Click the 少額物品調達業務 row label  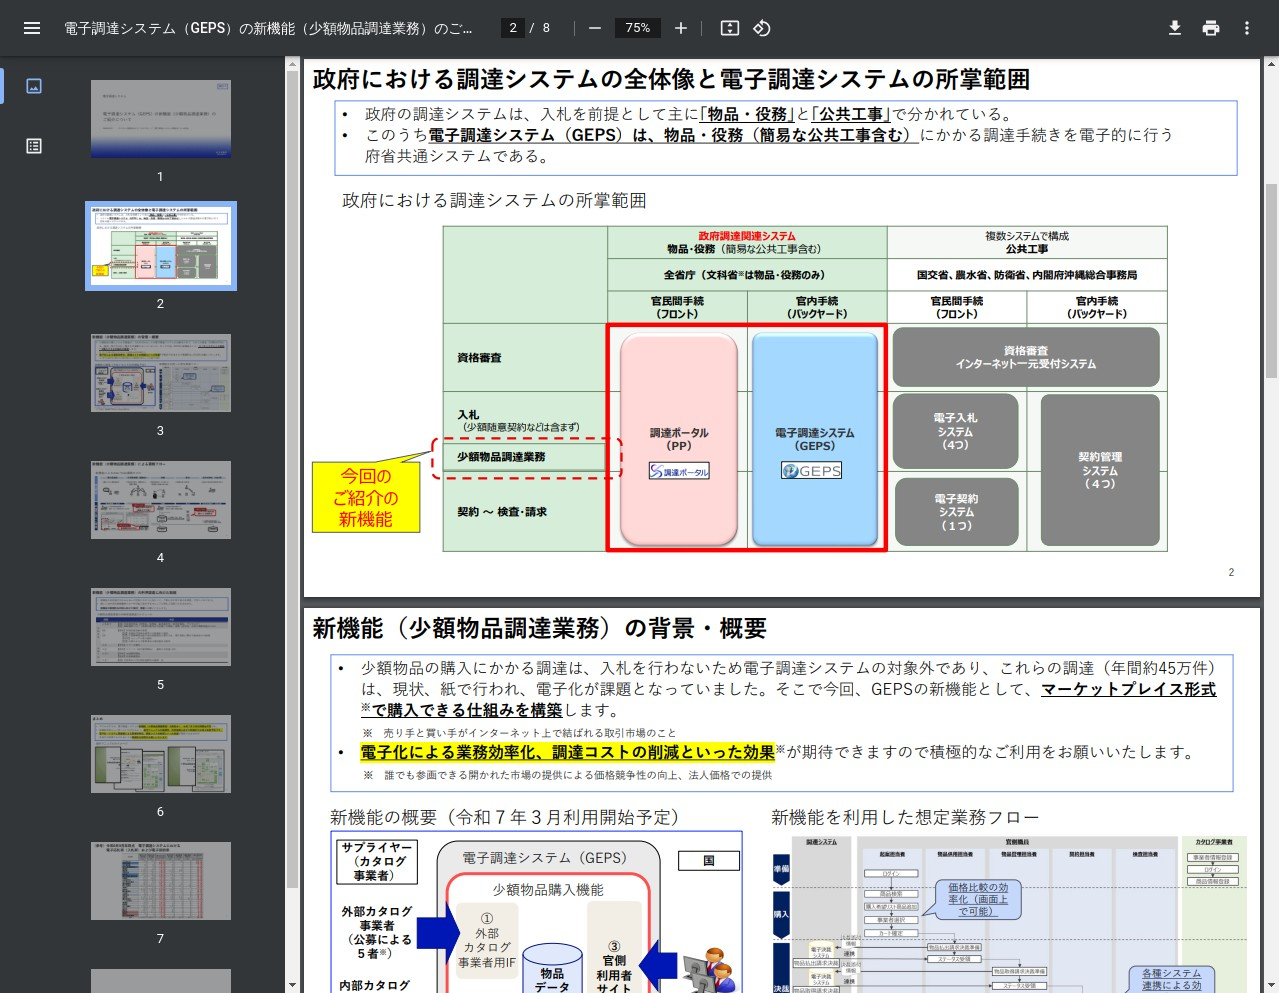(501, 457)
